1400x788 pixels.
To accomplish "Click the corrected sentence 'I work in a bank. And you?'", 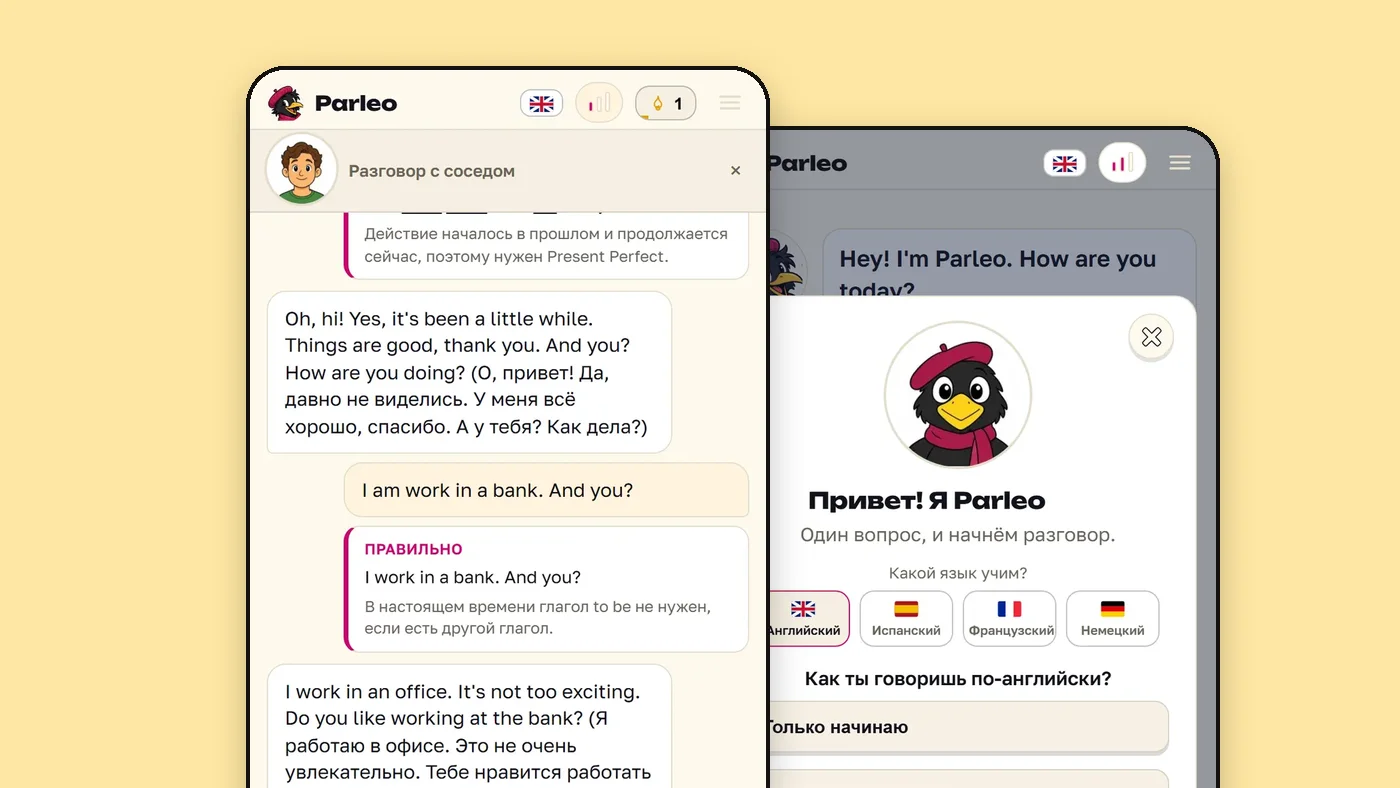I will [472, 577].
